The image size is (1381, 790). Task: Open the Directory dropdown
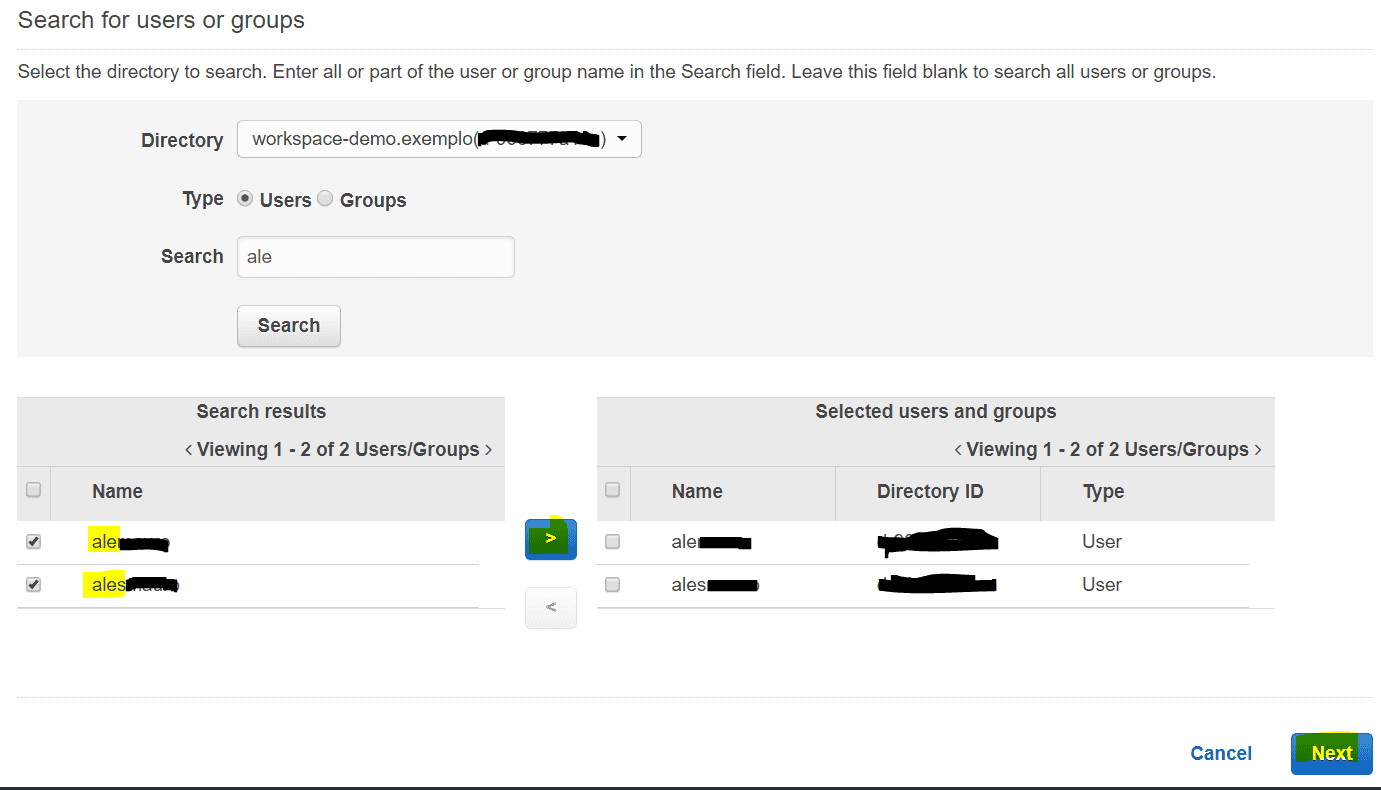pyautogui.click(x=439, y=140)
